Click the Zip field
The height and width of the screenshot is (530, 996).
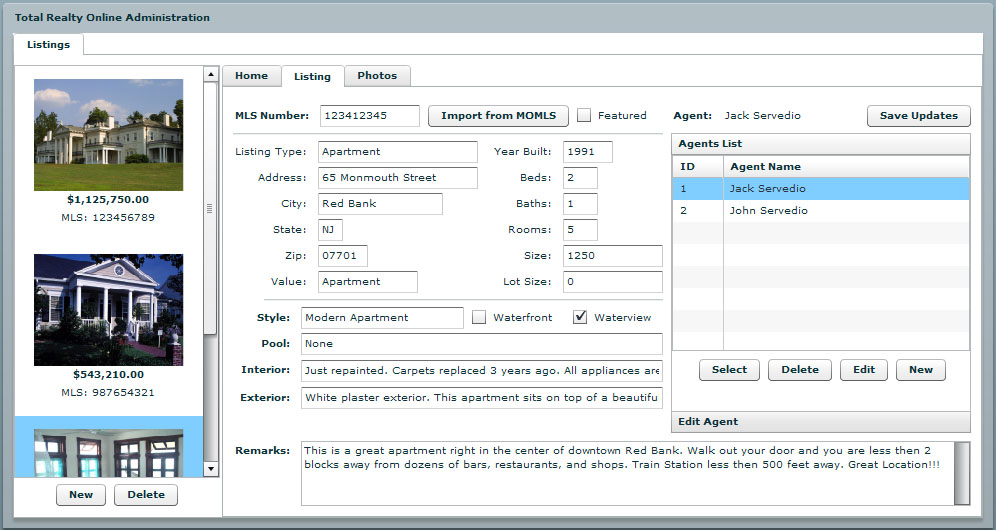[342, 256]
